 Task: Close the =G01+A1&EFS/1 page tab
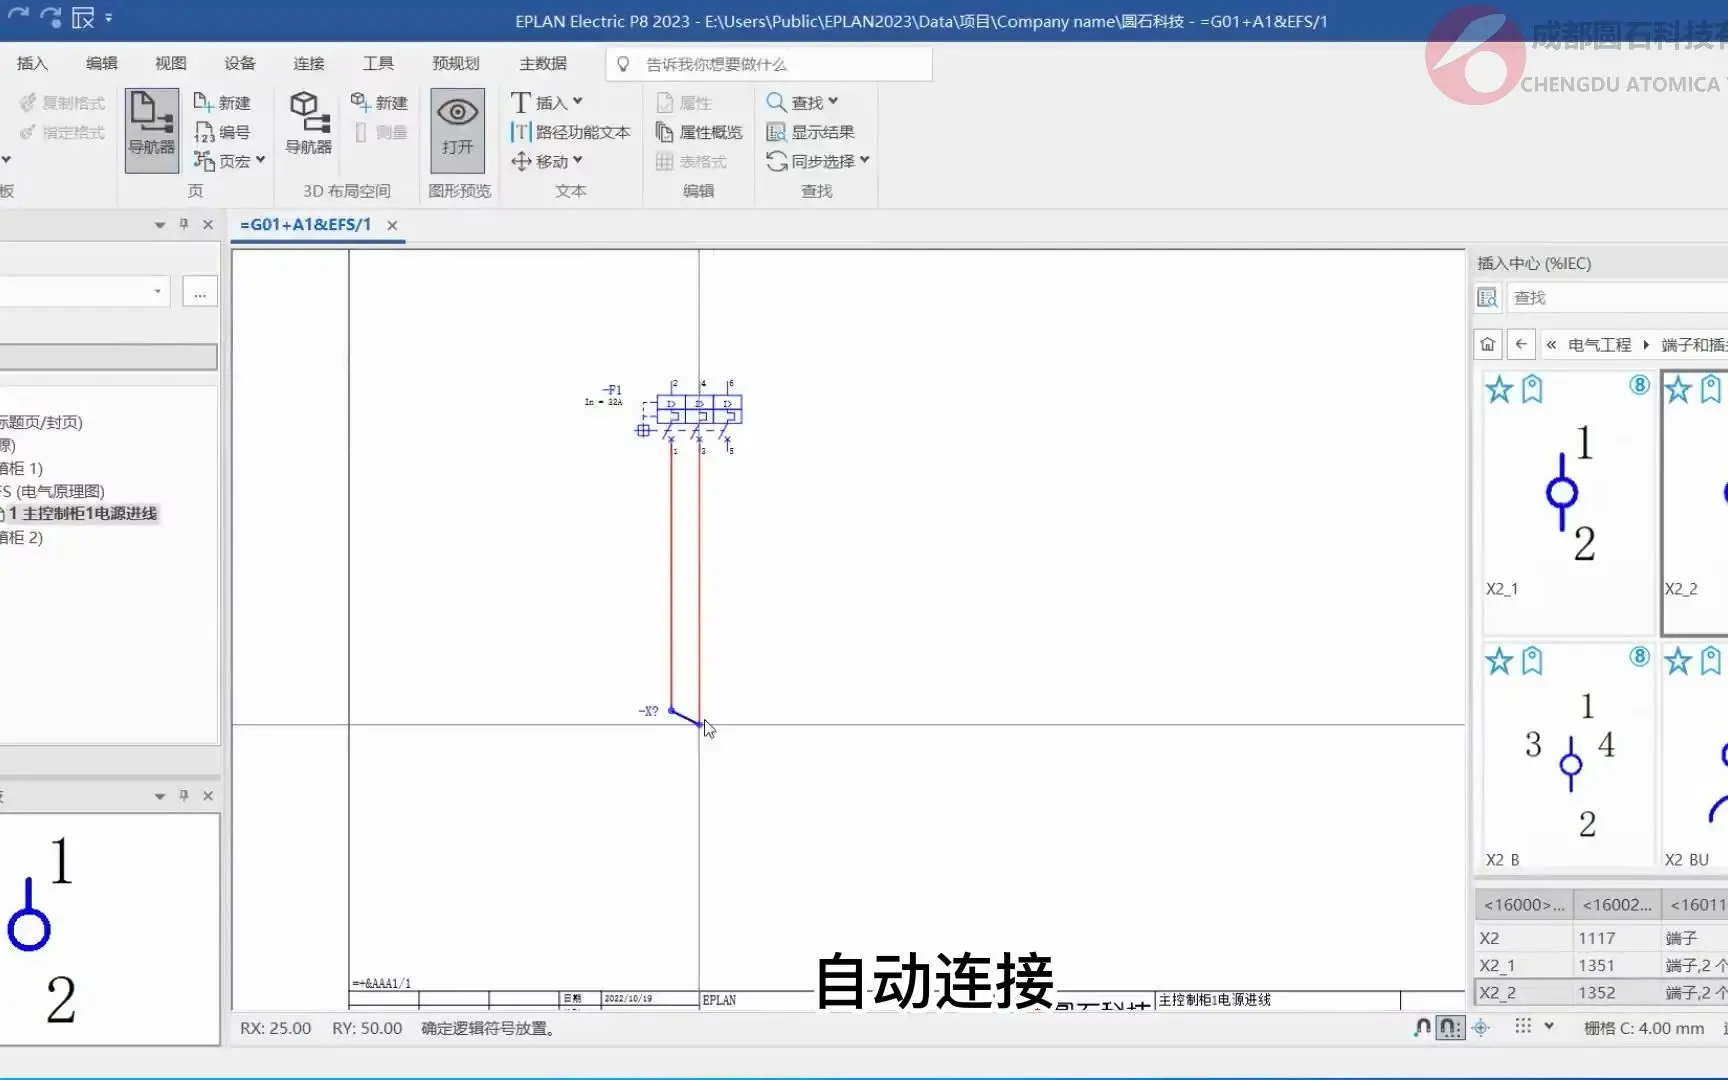[392, 226]
